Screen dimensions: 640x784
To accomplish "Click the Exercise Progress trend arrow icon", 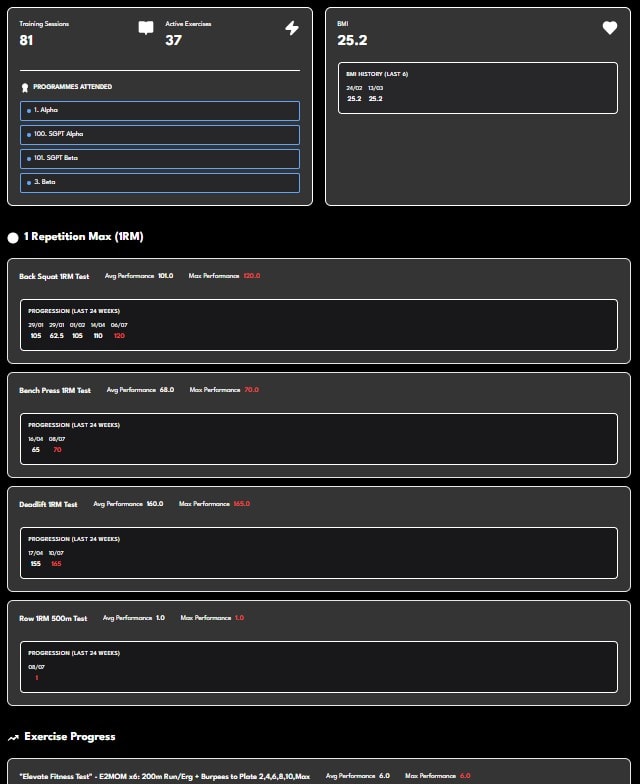I will [14, 738].
